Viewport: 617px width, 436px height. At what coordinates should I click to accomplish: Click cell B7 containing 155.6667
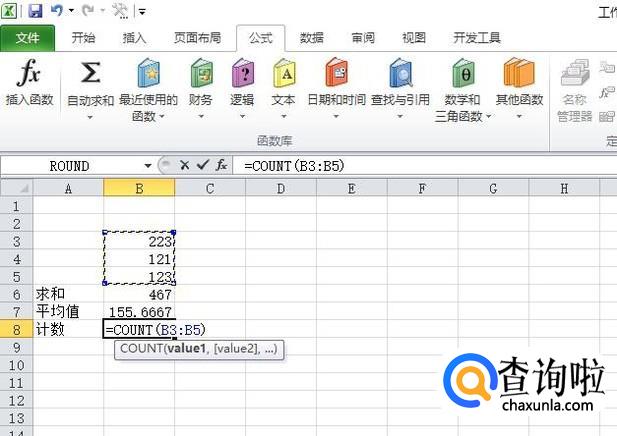click(x=139, y=312)
